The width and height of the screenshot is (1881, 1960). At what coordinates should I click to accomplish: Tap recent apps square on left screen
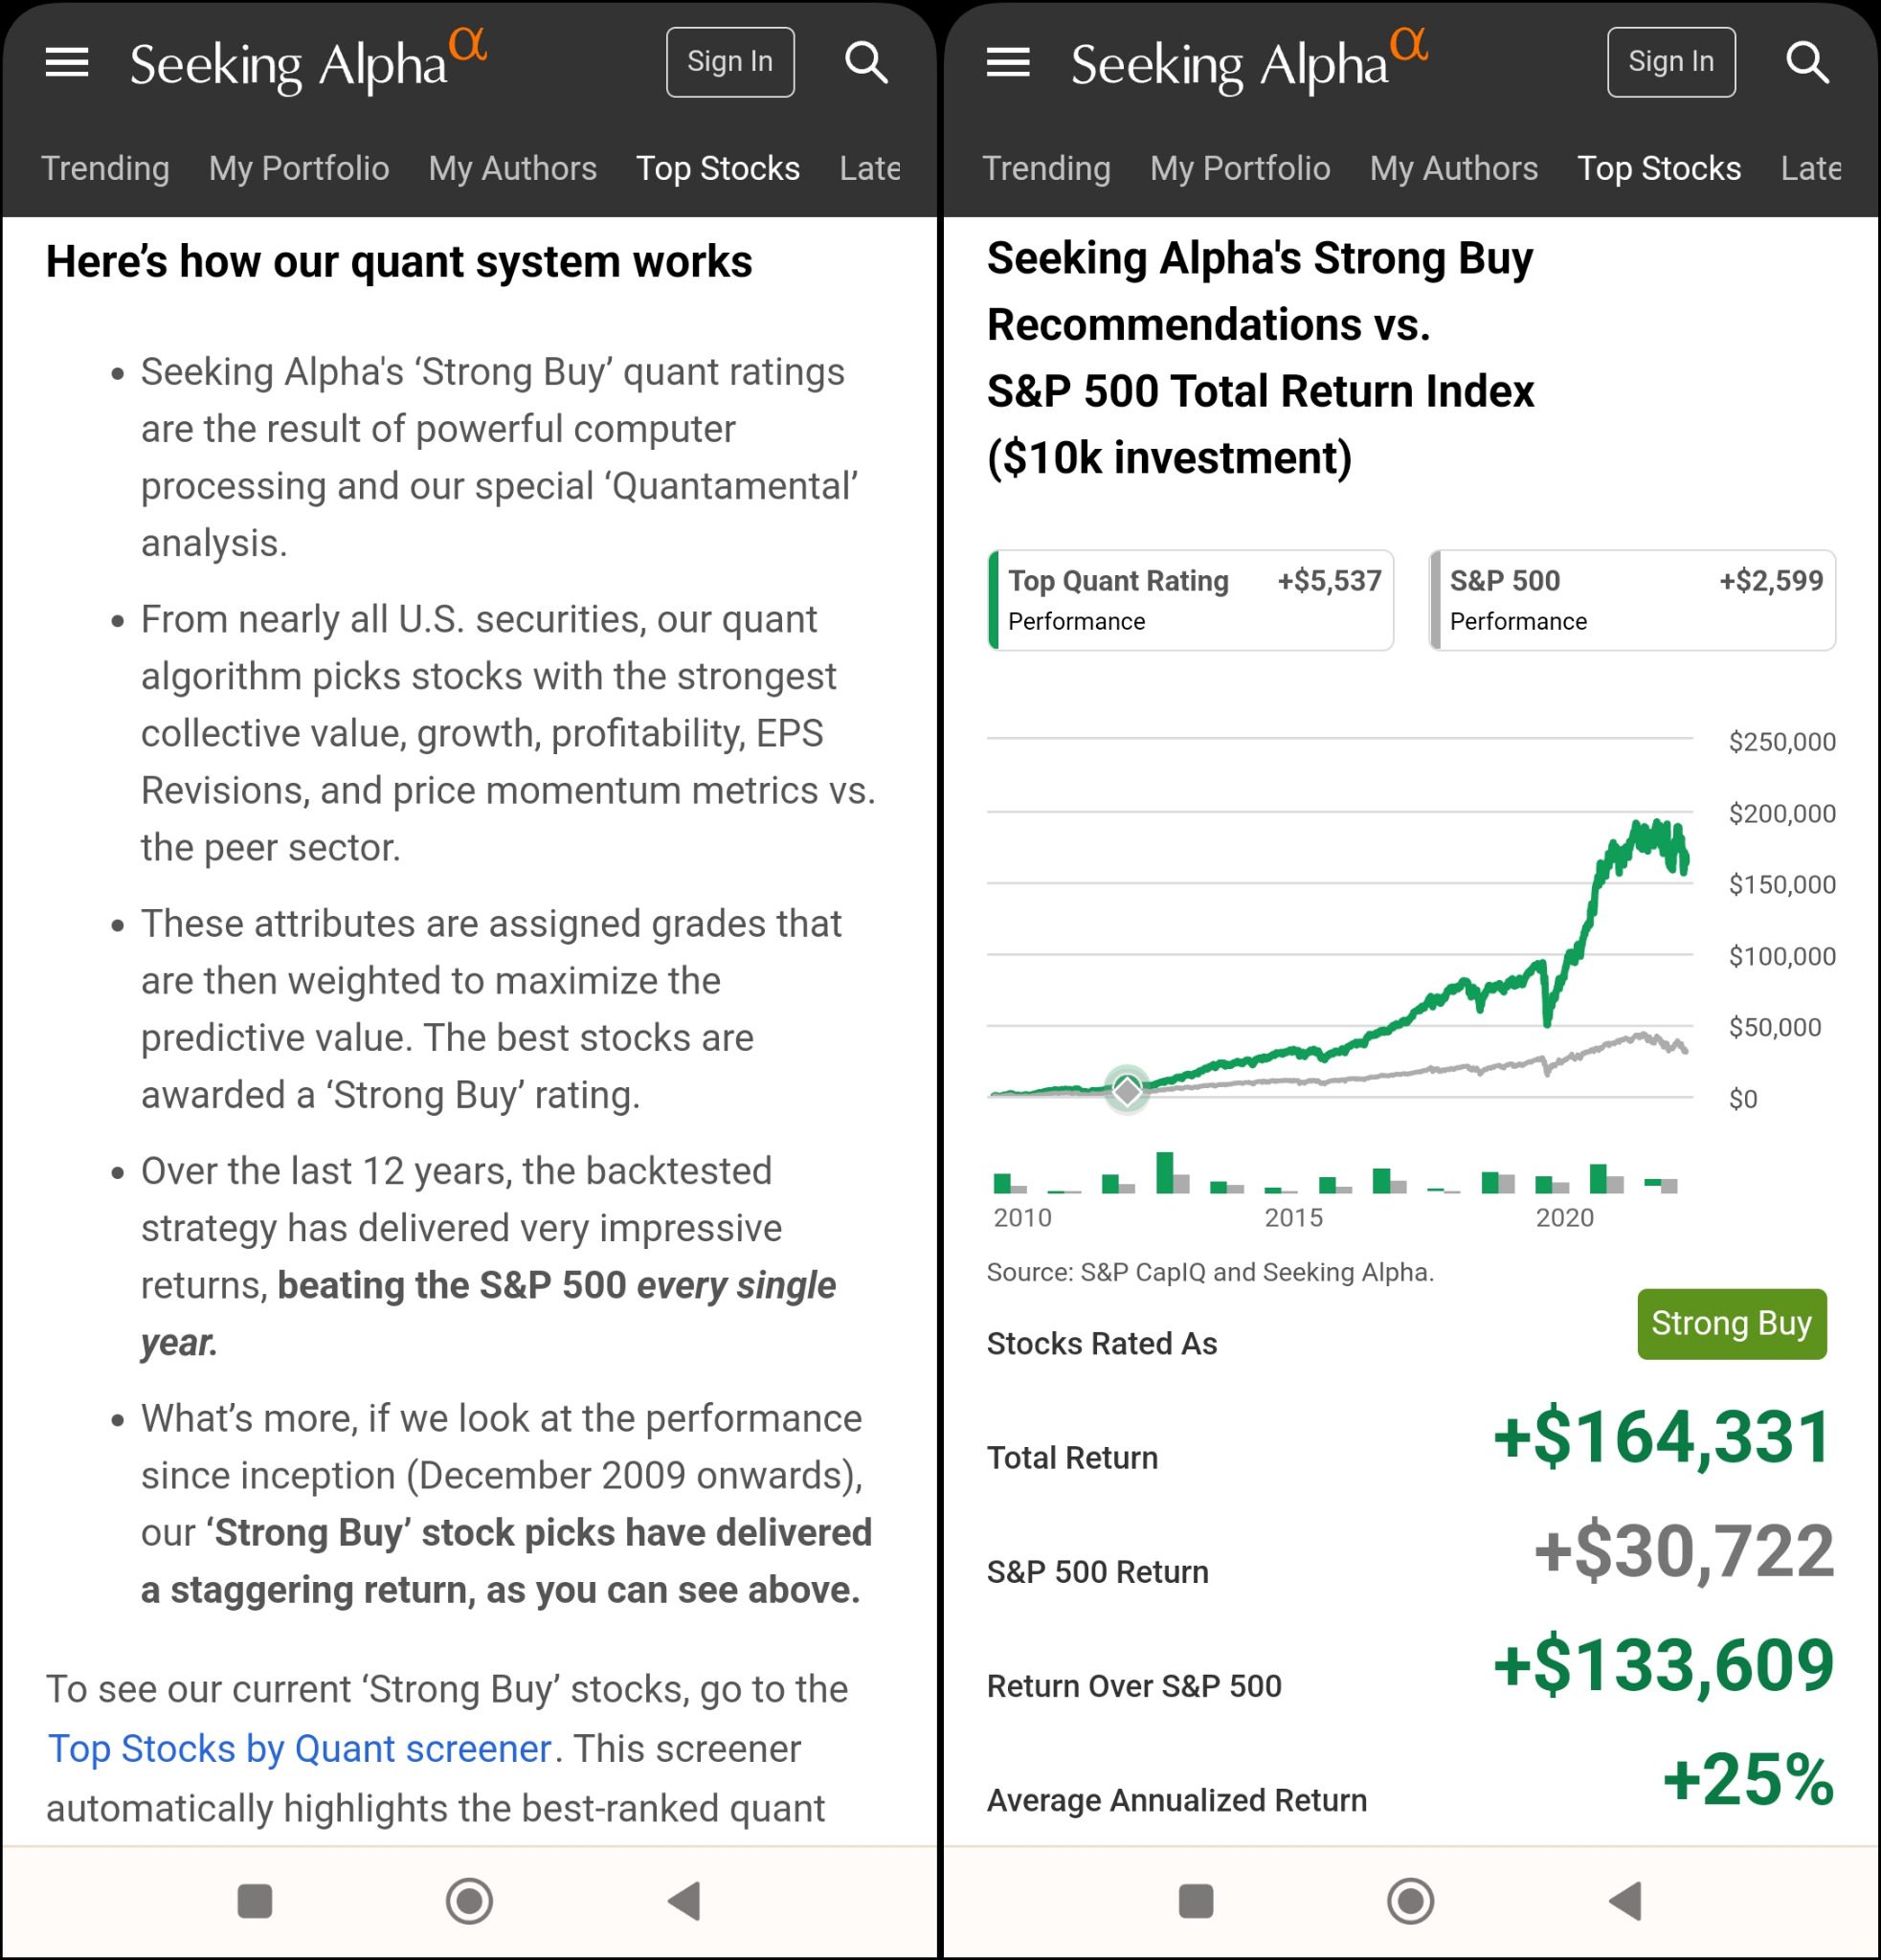click(x=255, y=1901)
